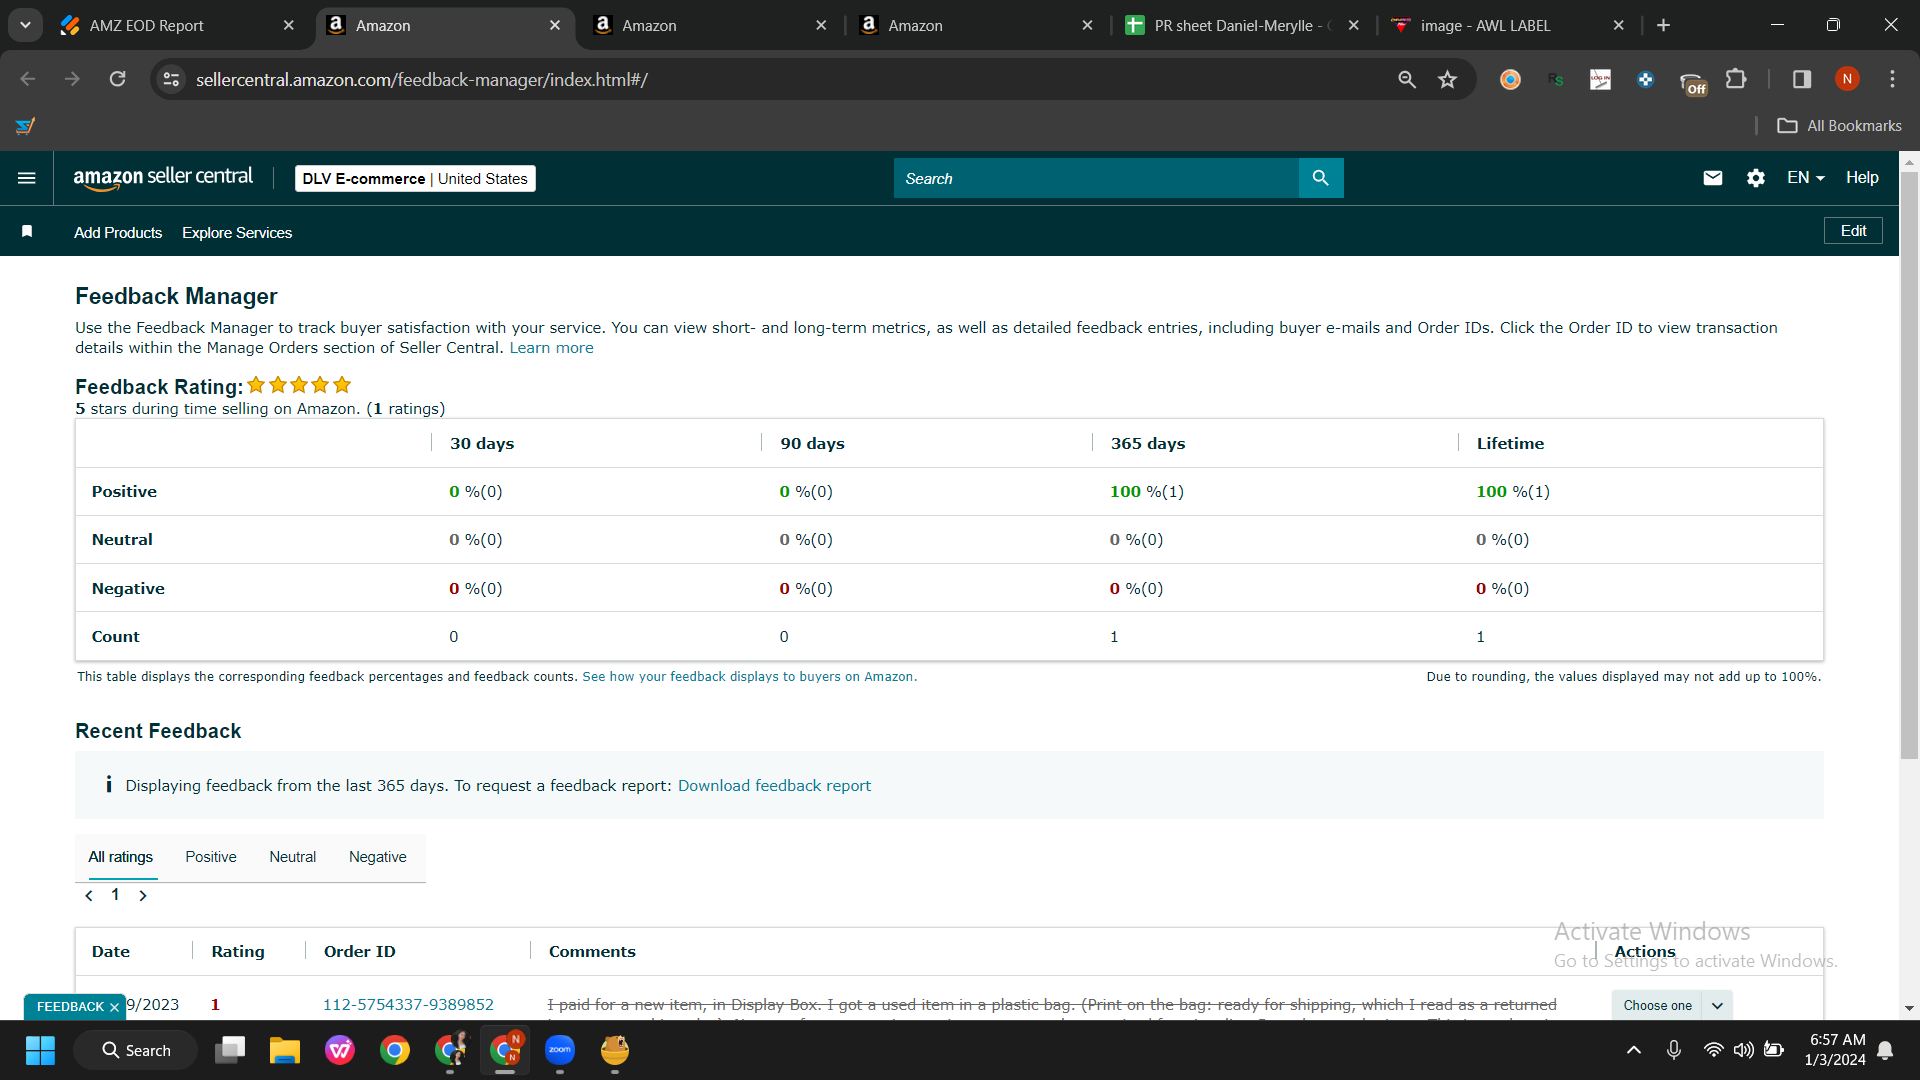Viewport: 1920px width, 1080px height.
Task: Click the Amazon Seller Central logo
Action: (163, 178)
